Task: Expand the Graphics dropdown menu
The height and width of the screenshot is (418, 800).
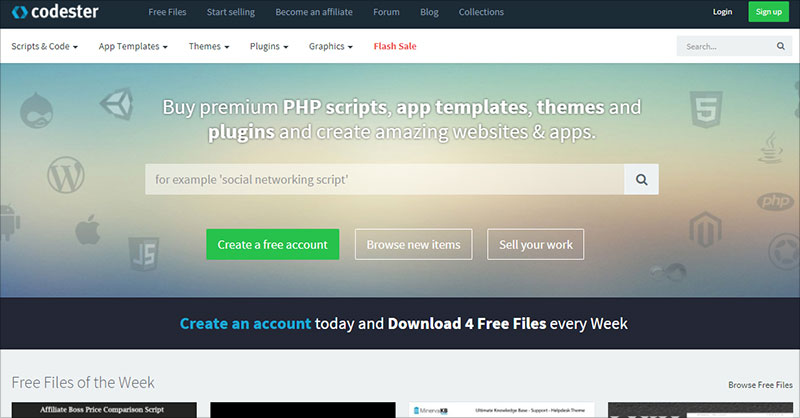Action: 331,46
